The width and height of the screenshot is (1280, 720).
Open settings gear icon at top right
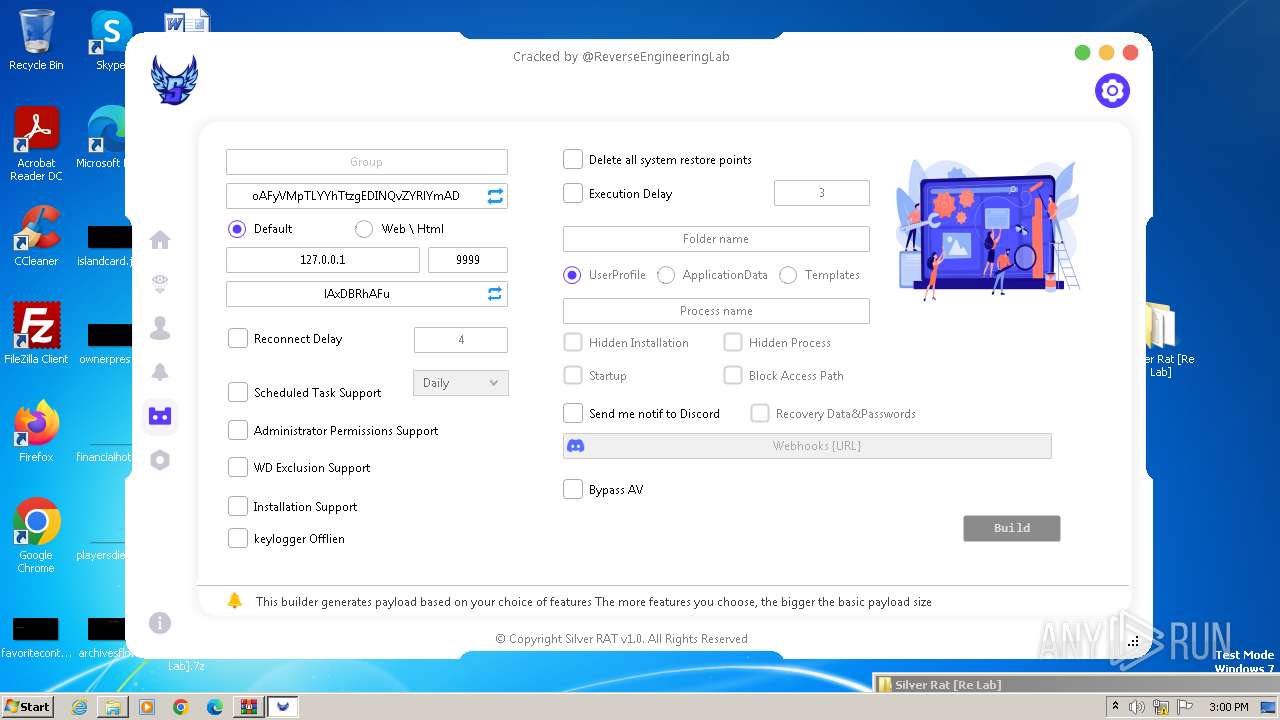click(x=1112, y=91)
